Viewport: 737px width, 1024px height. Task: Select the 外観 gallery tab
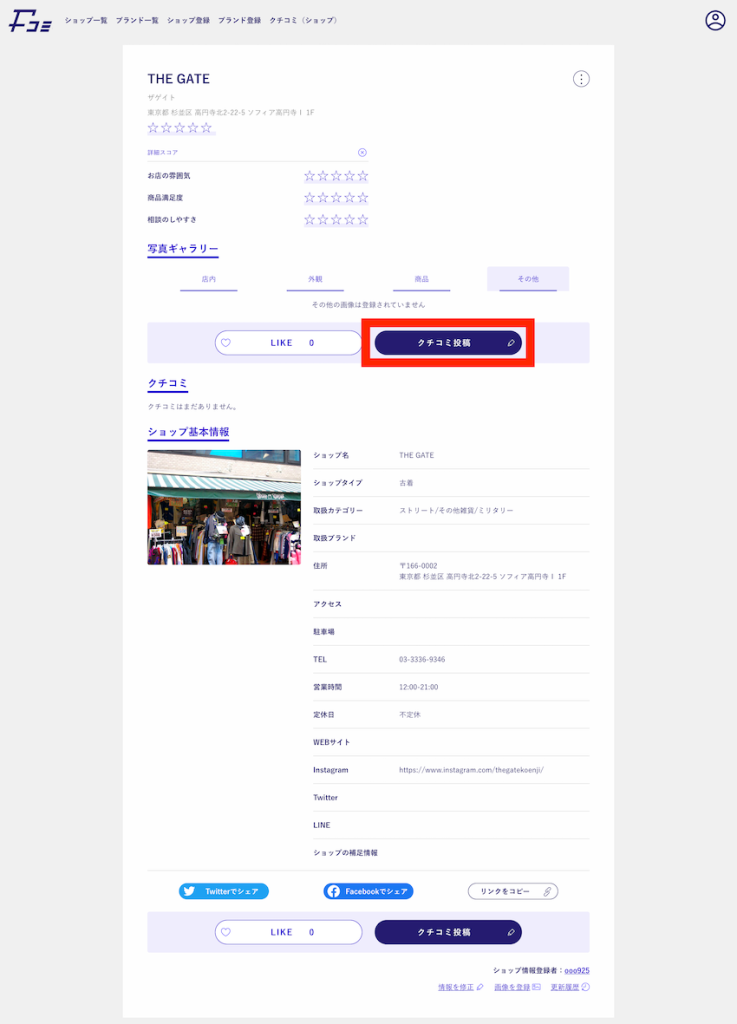click(x=317, y=280)
